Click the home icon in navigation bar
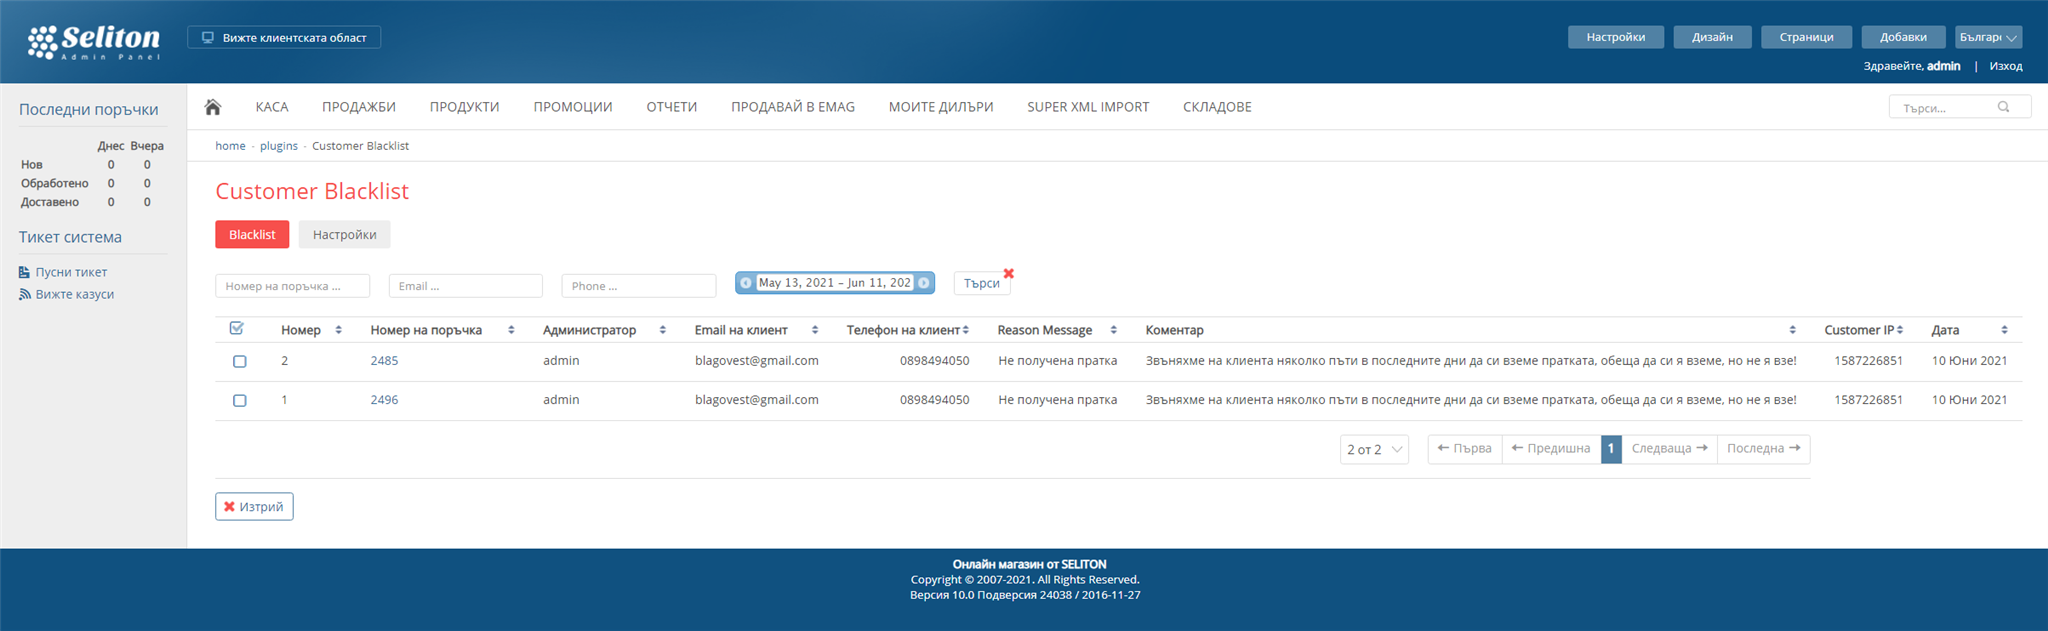The height and width of the screenshot is (631, 2048). [212, 107]
